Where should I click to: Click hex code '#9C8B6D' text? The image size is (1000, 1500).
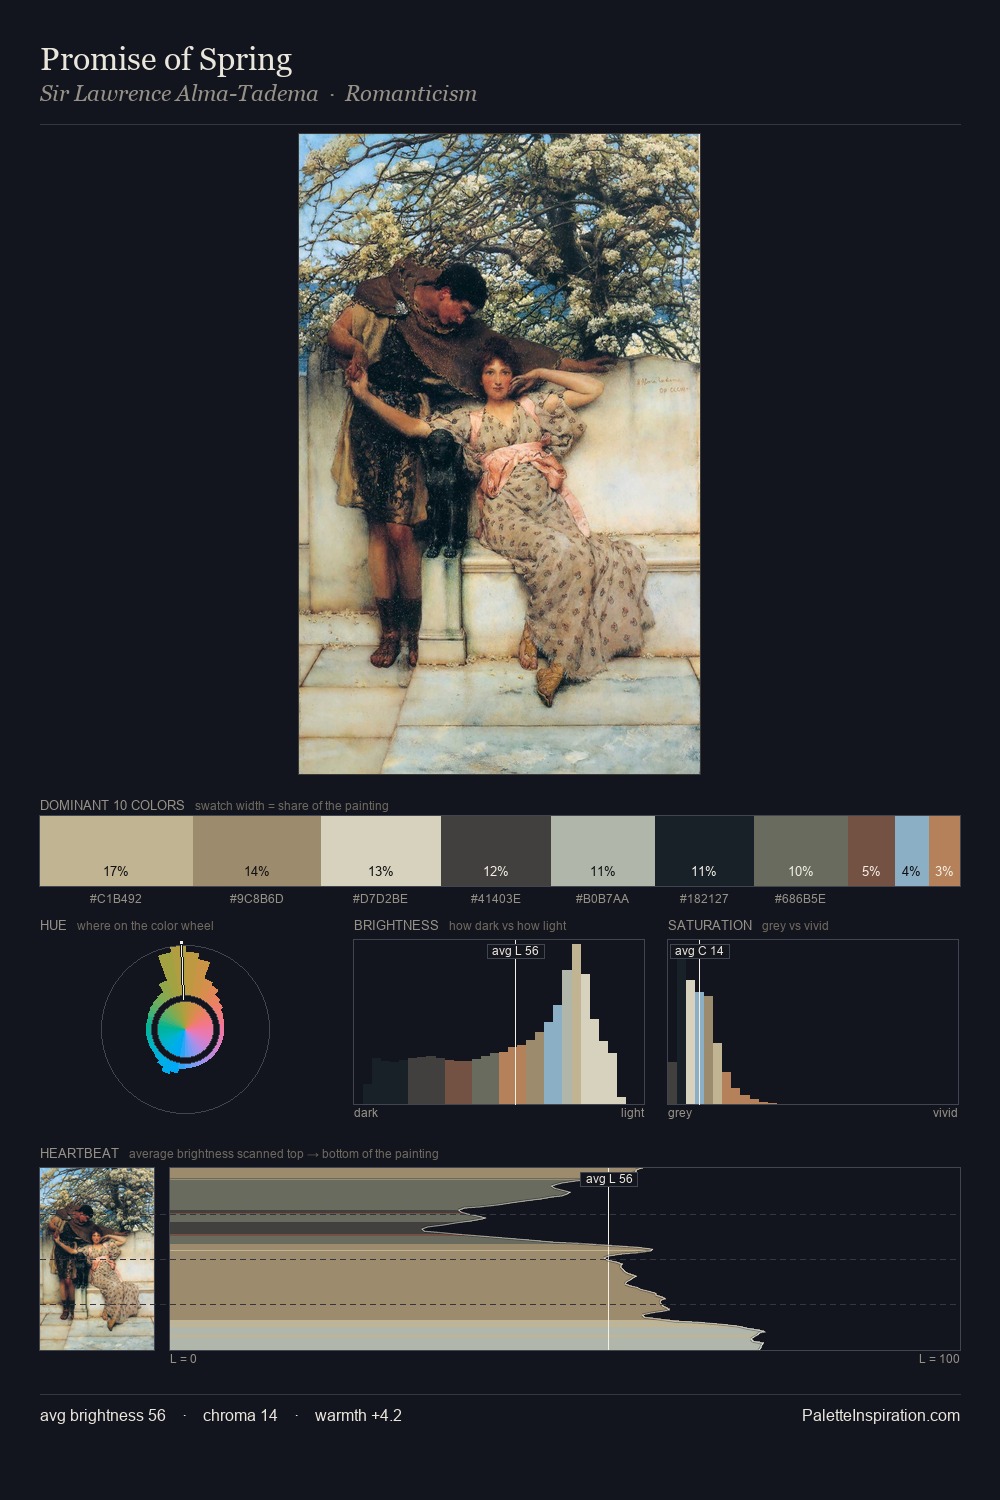click(257, 899)
